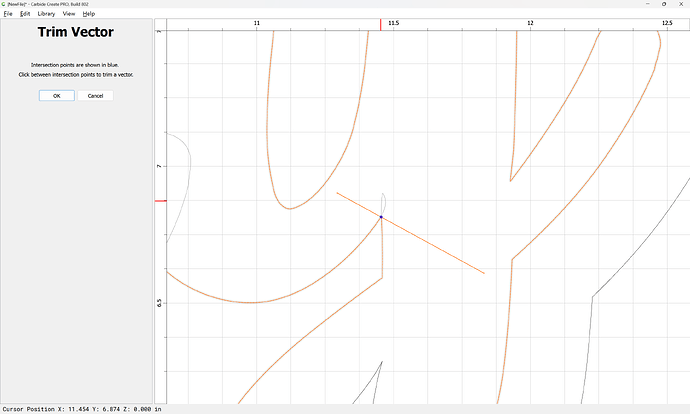Cancel the Trim Vector operation
The height and width of the screenshot is (414, 690).
click(95, 96)
